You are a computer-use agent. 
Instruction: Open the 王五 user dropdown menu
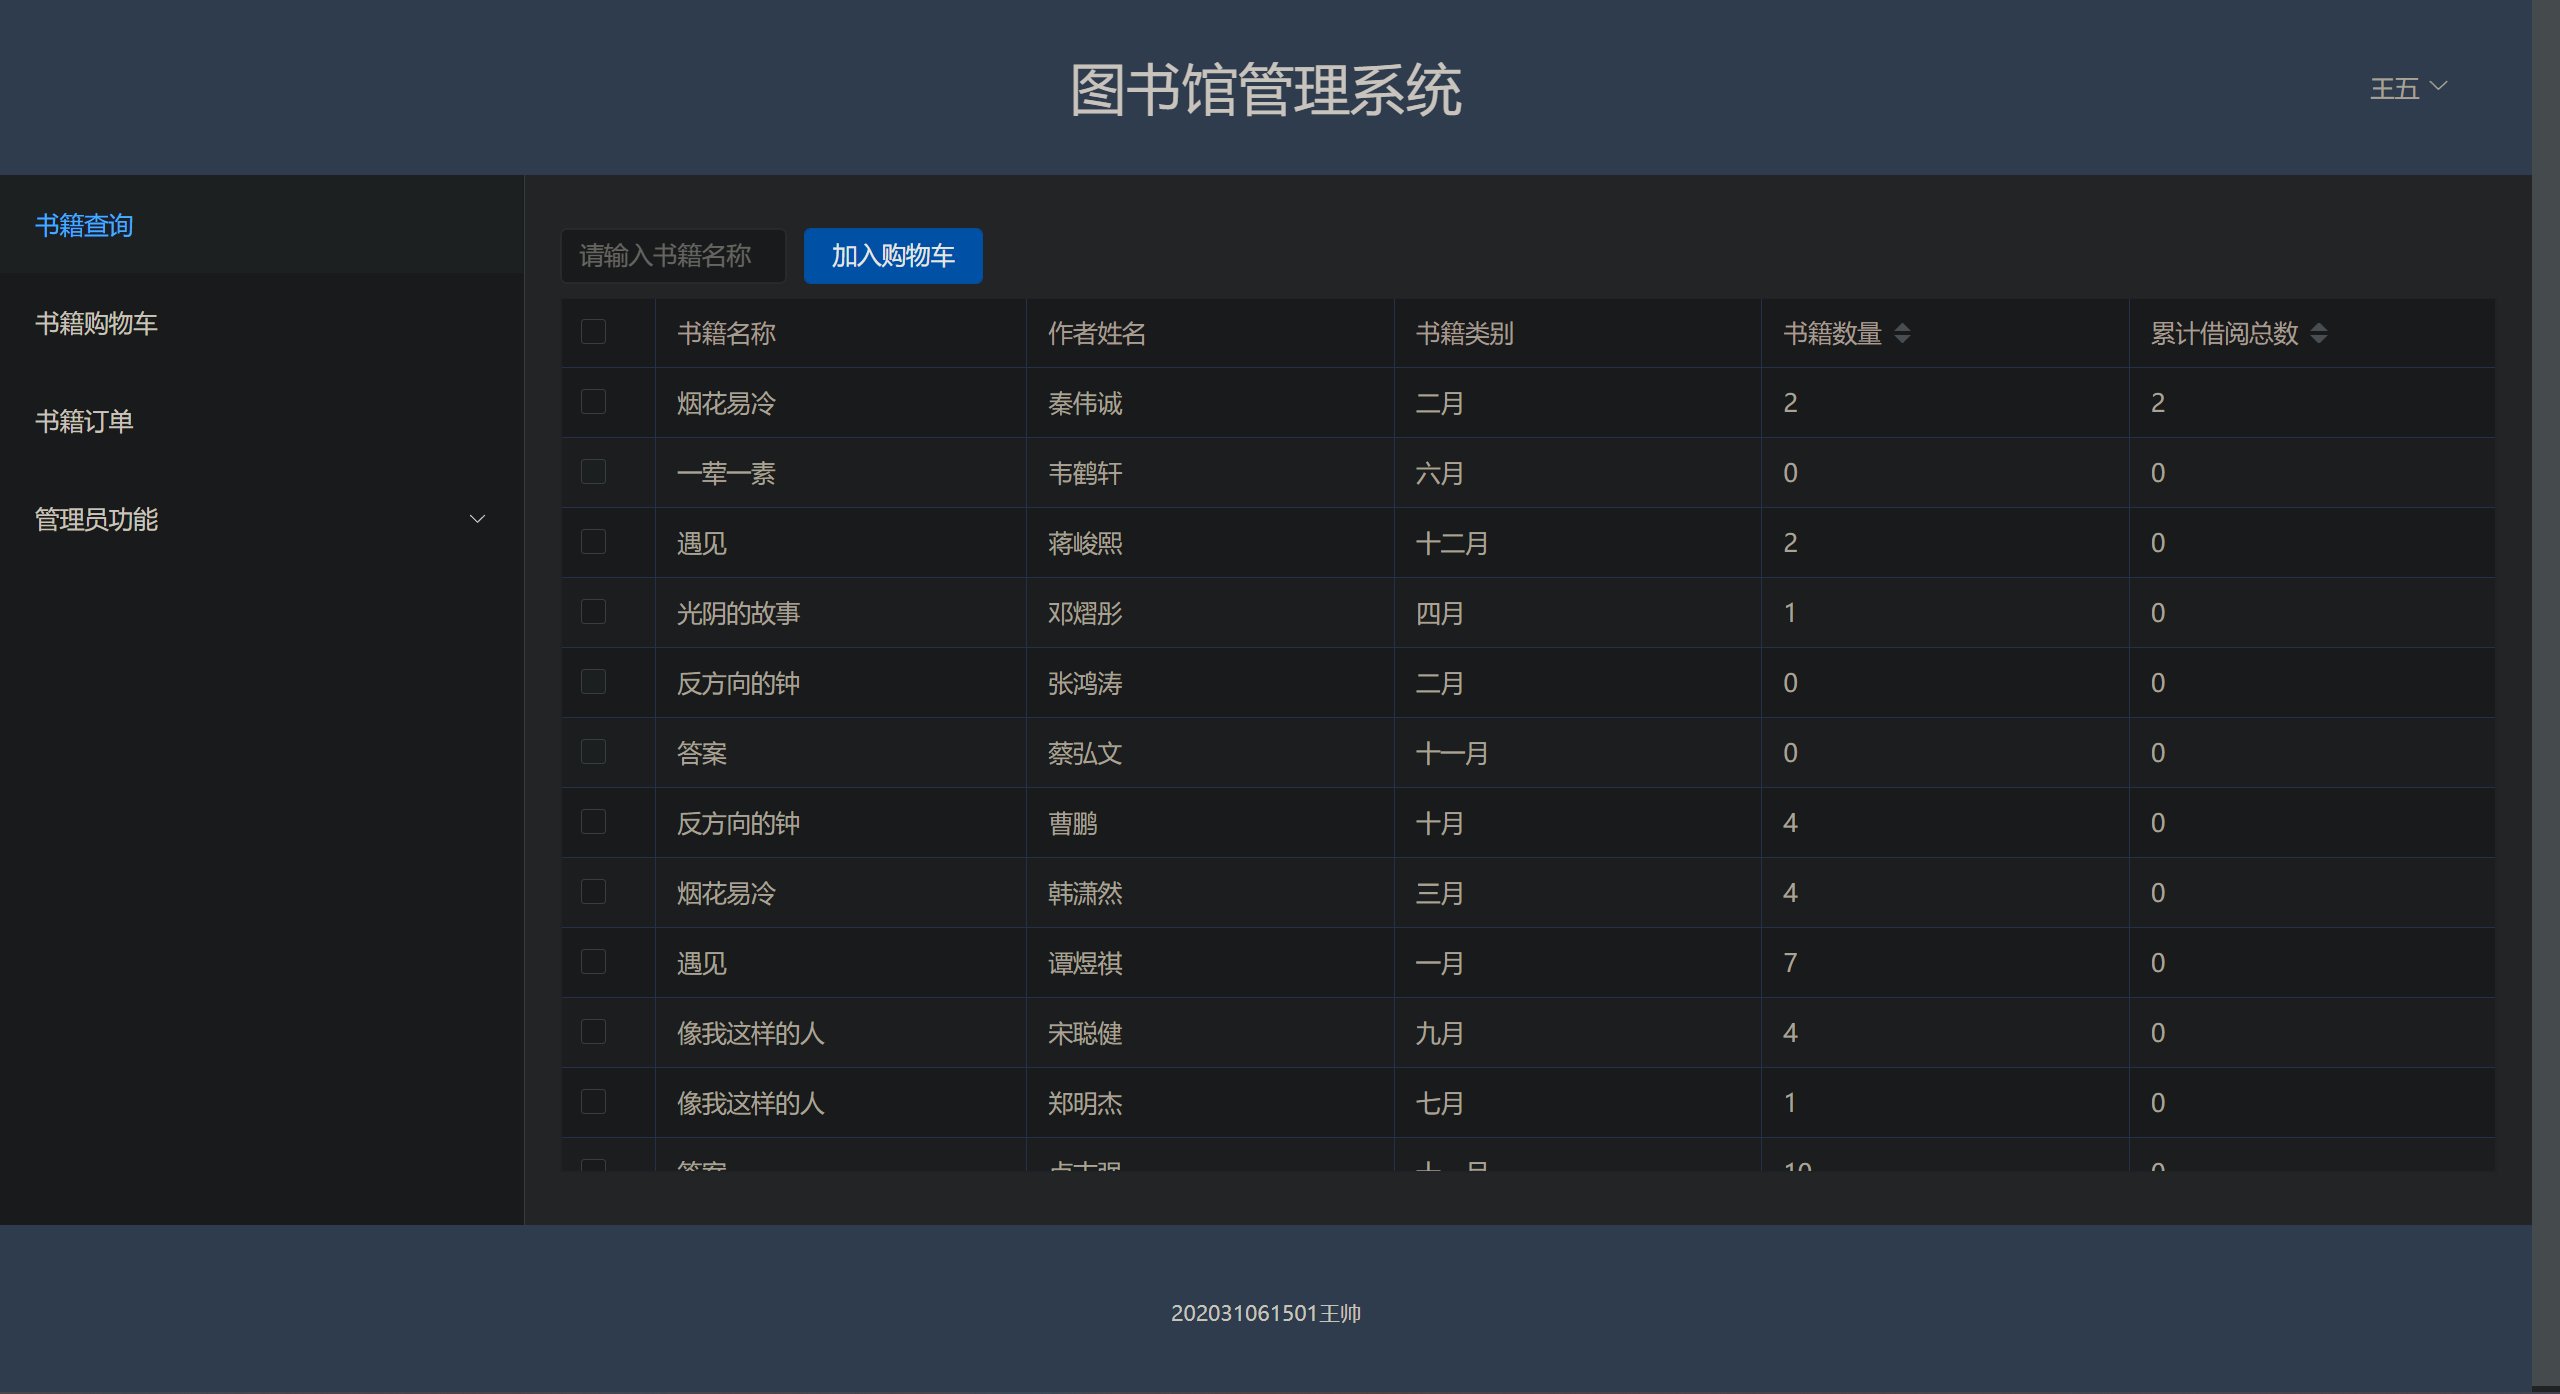(2394, 89)
